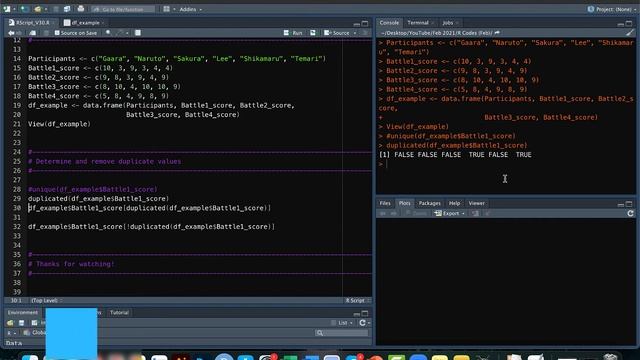The width and height of the screenshot is (640, 360).
Task: Click the back navigation arrow in editor
Action: coord(11,33)
